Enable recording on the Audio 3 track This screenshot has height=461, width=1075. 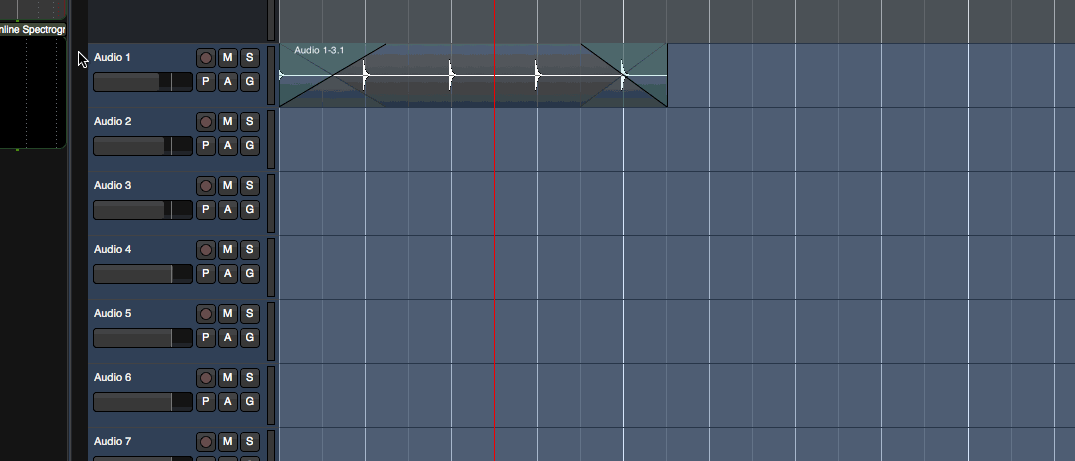(x=206, y=186)
